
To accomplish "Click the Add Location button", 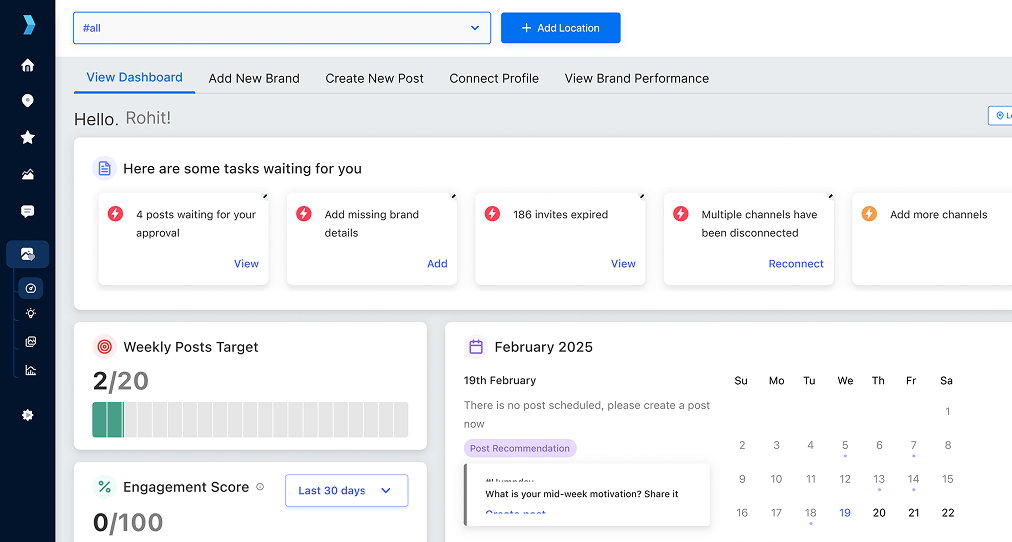I will tap(560, 28).
